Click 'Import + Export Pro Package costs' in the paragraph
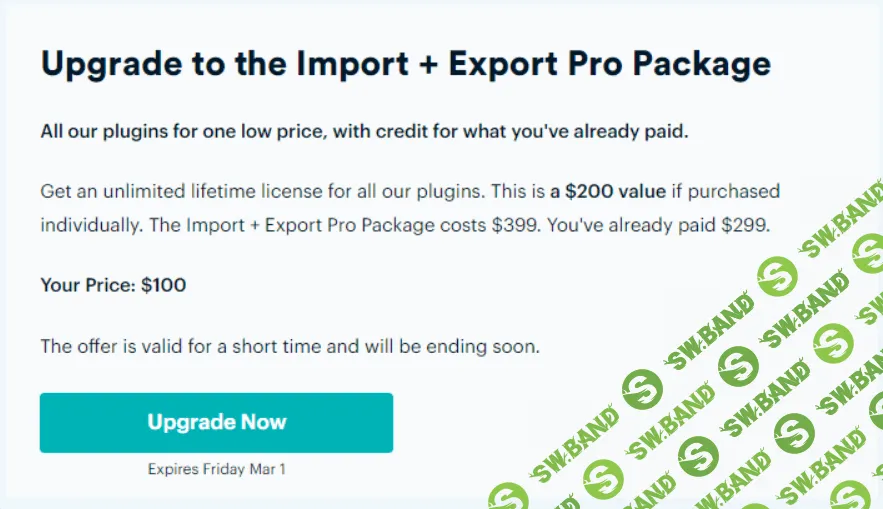The image size is (883, 509). point(318,224)
